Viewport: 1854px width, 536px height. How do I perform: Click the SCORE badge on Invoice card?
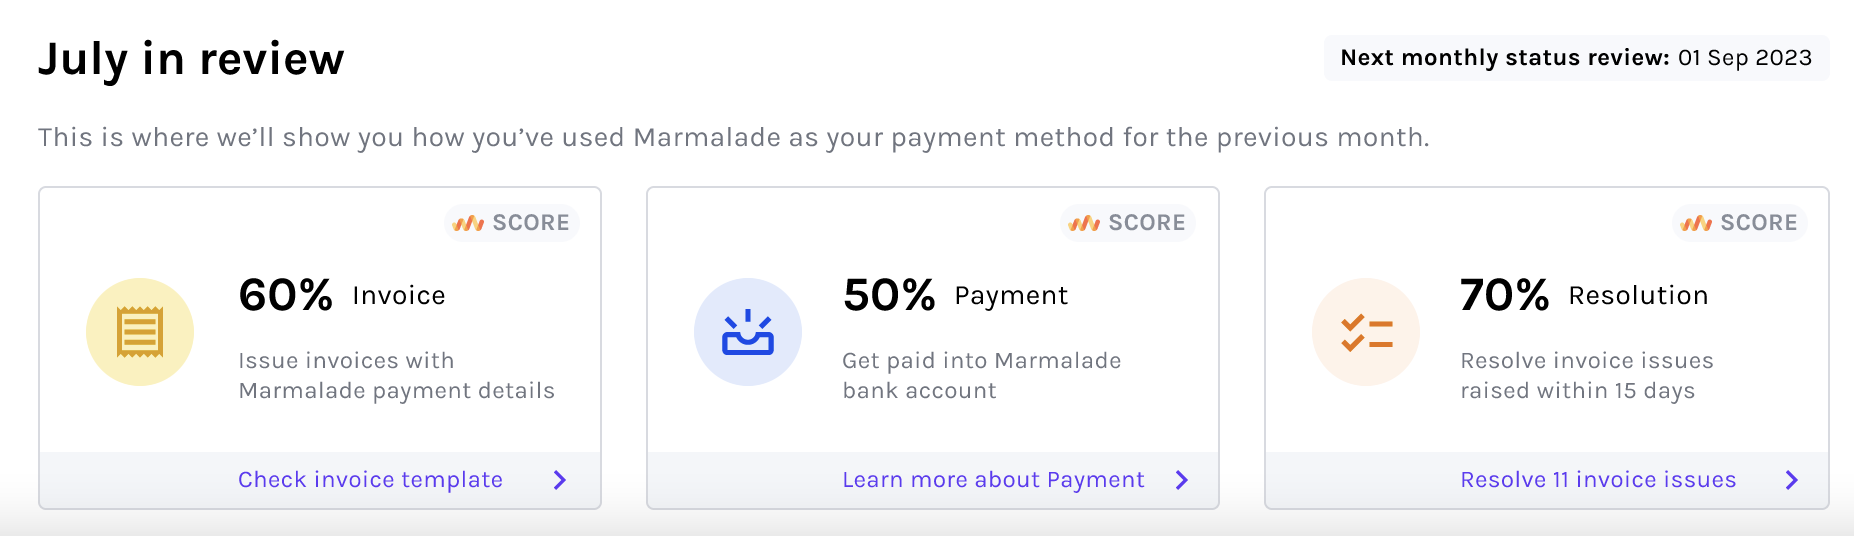[512, 222]
